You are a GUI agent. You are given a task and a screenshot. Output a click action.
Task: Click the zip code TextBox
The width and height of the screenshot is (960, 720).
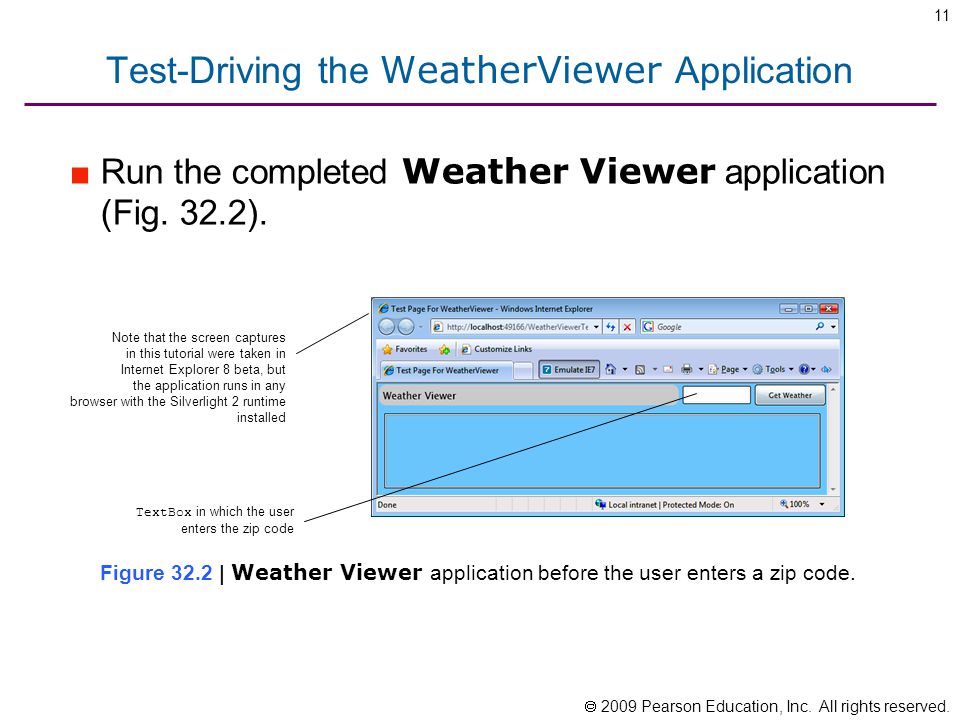click(x=716, y=395)
